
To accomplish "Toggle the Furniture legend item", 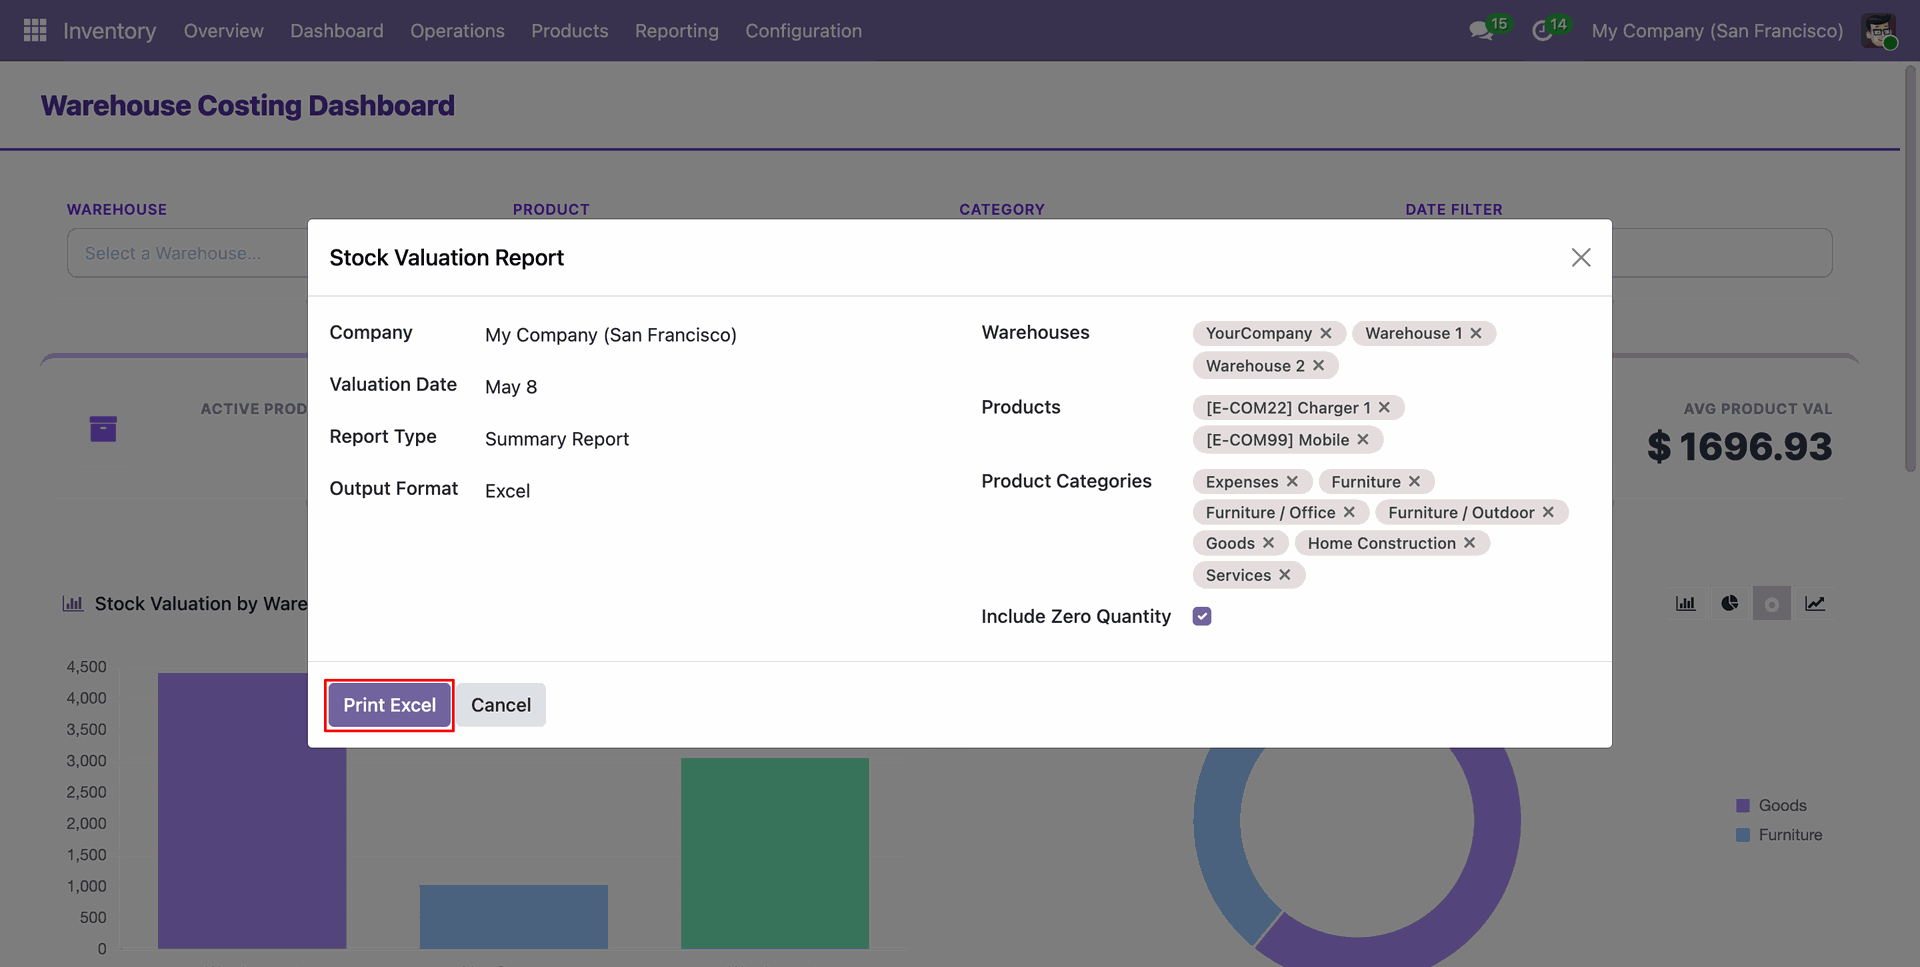I will point(1779,834).
